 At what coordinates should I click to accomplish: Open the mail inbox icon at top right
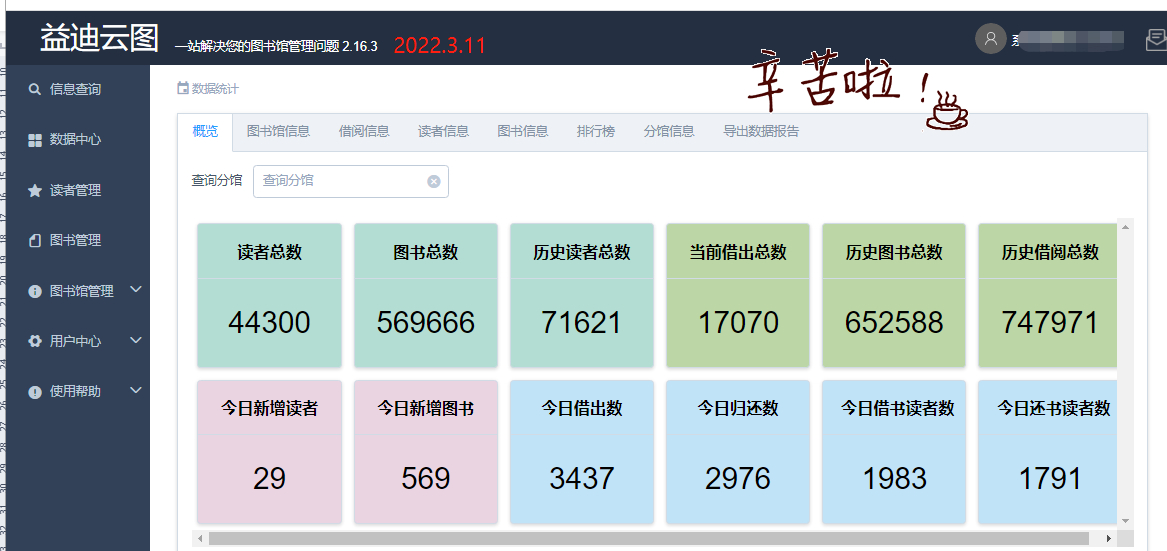tap(1155, 40)
